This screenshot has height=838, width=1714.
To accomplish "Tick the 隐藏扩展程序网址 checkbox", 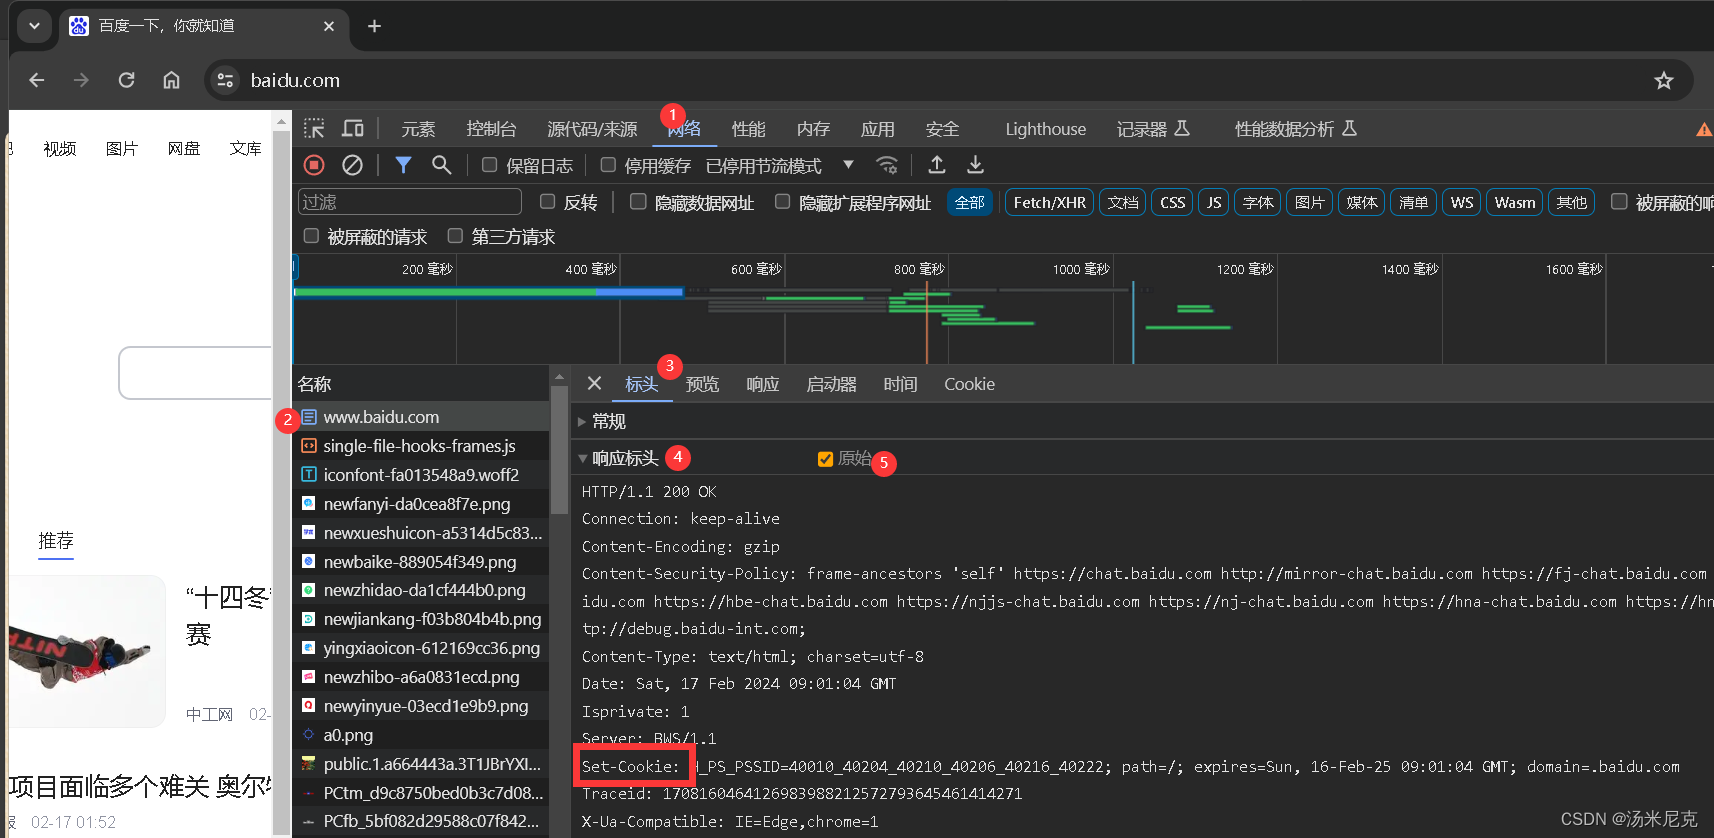I will tap(782, 202).
